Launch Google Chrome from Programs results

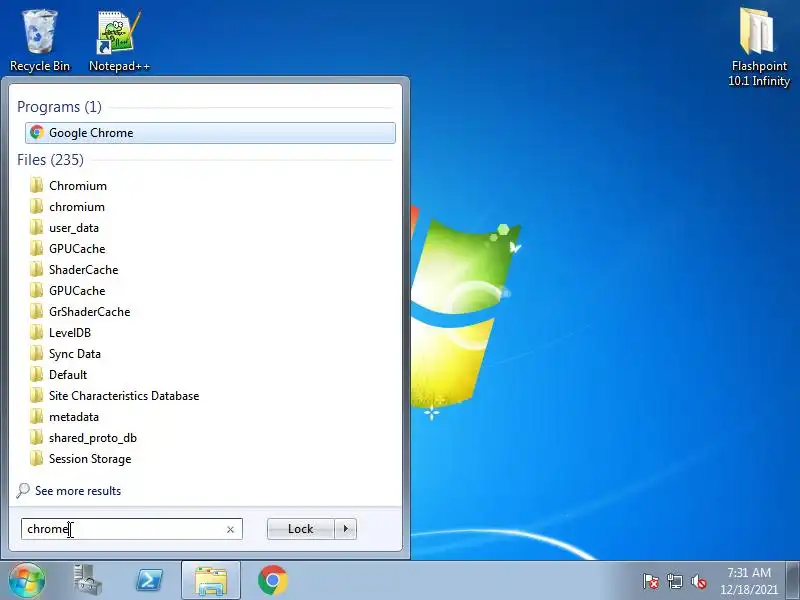pos(210,133)
